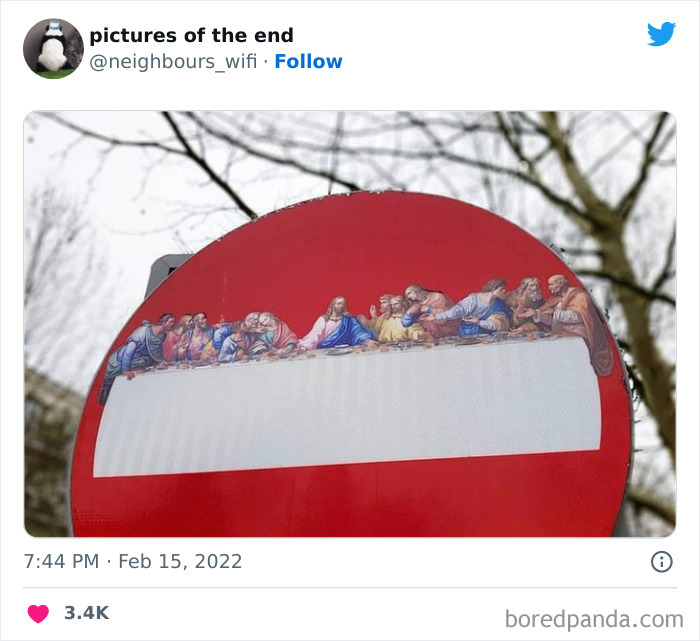Click the tweet info circle icon

coord(661,562)
